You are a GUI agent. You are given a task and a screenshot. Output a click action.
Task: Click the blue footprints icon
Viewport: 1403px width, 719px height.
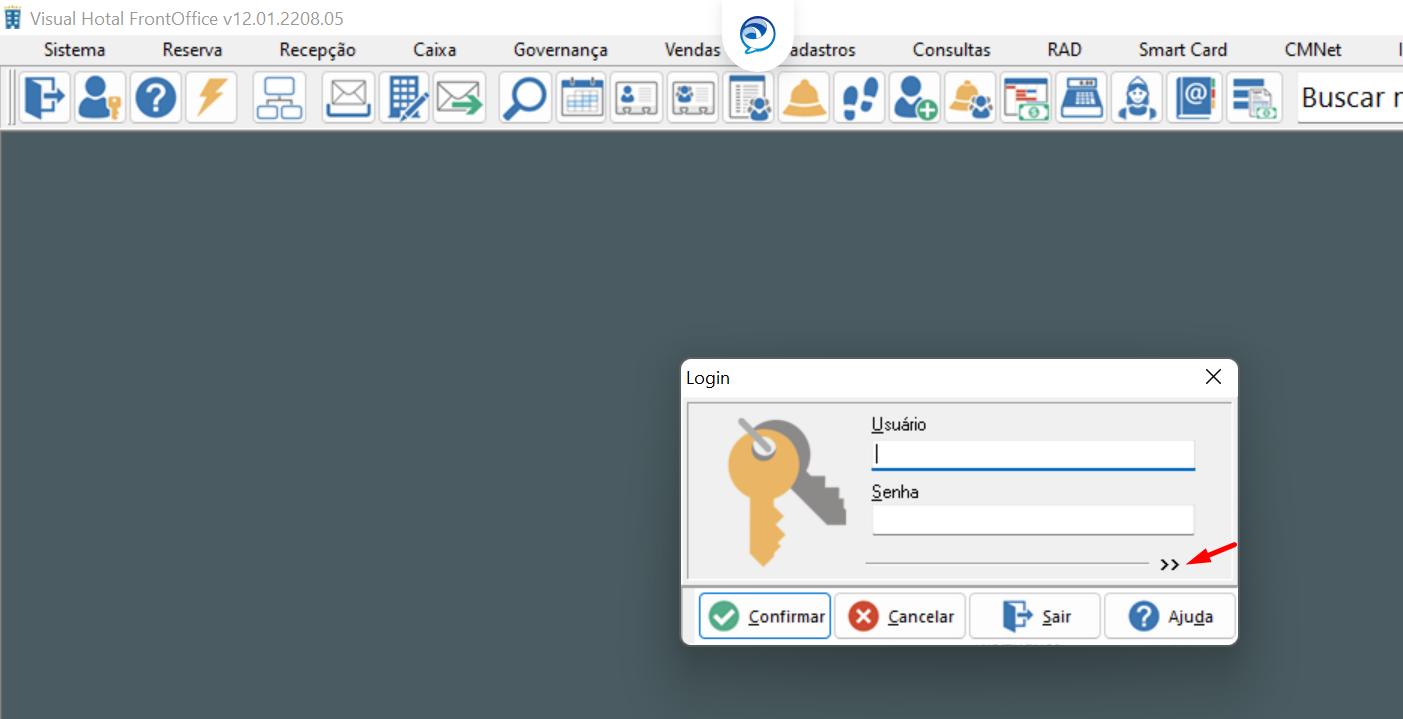coord(859,98)
